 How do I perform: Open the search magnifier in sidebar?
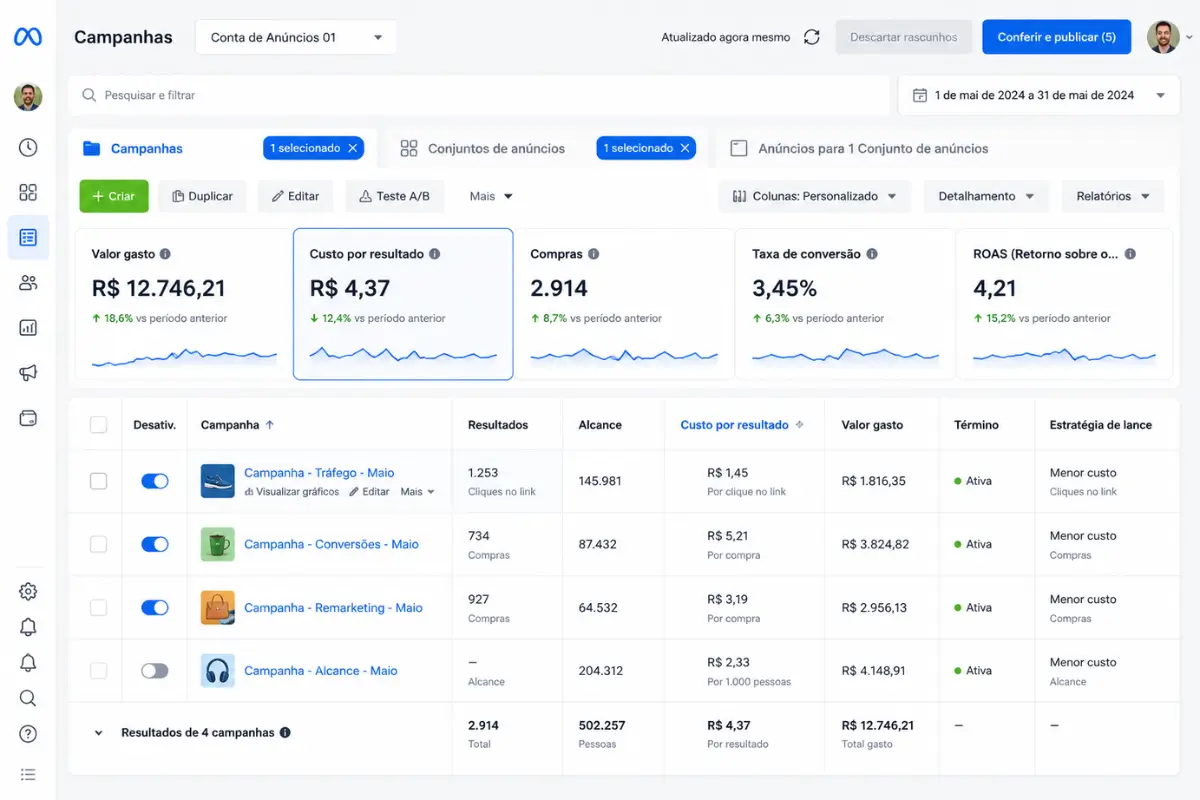[x=28, y=698]
